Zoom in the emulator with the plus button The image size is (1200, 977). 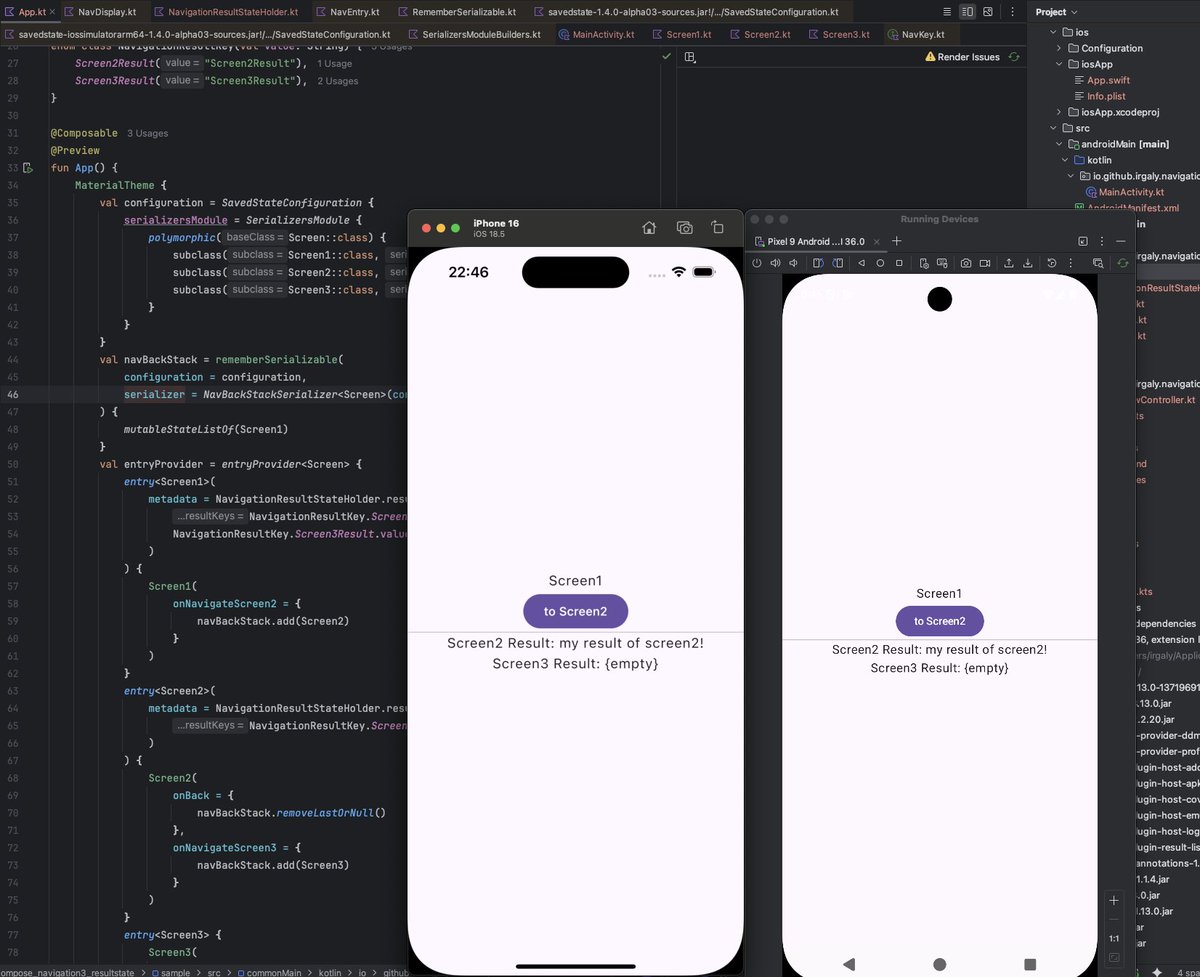1114,901
